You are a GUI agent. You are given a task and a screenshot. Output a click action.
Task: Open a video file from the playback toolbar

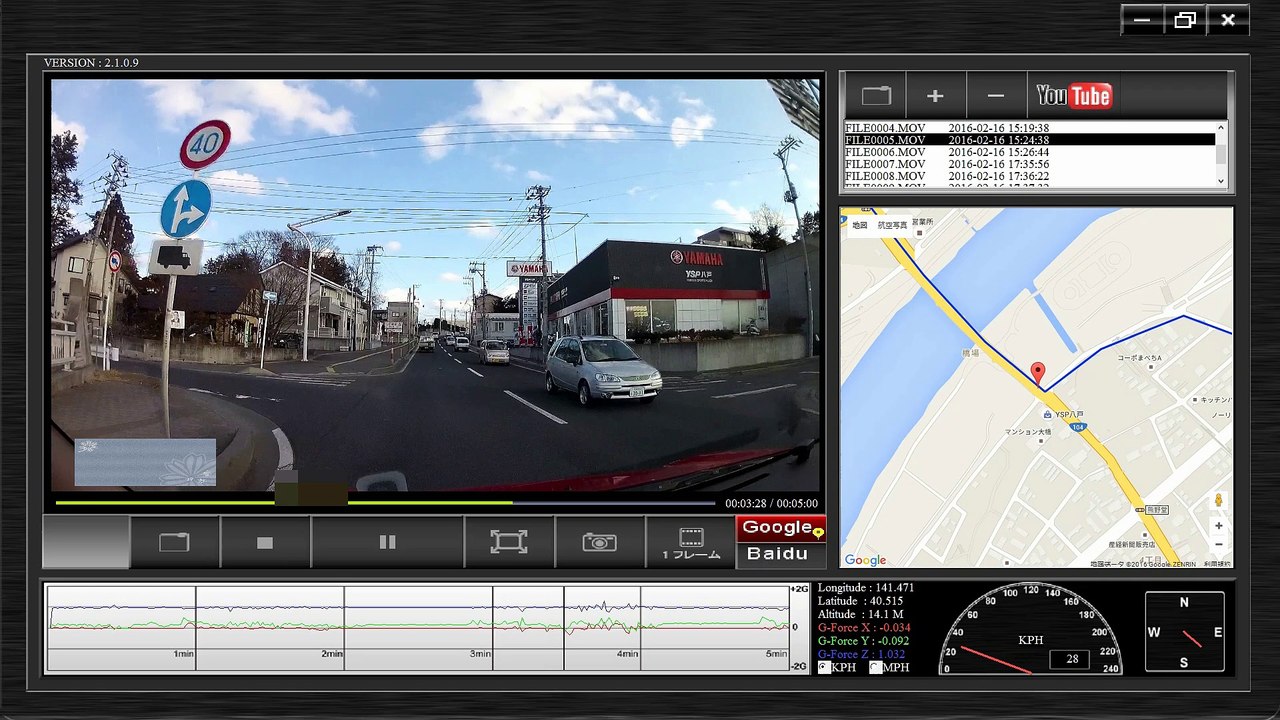[x=174, y=542]
